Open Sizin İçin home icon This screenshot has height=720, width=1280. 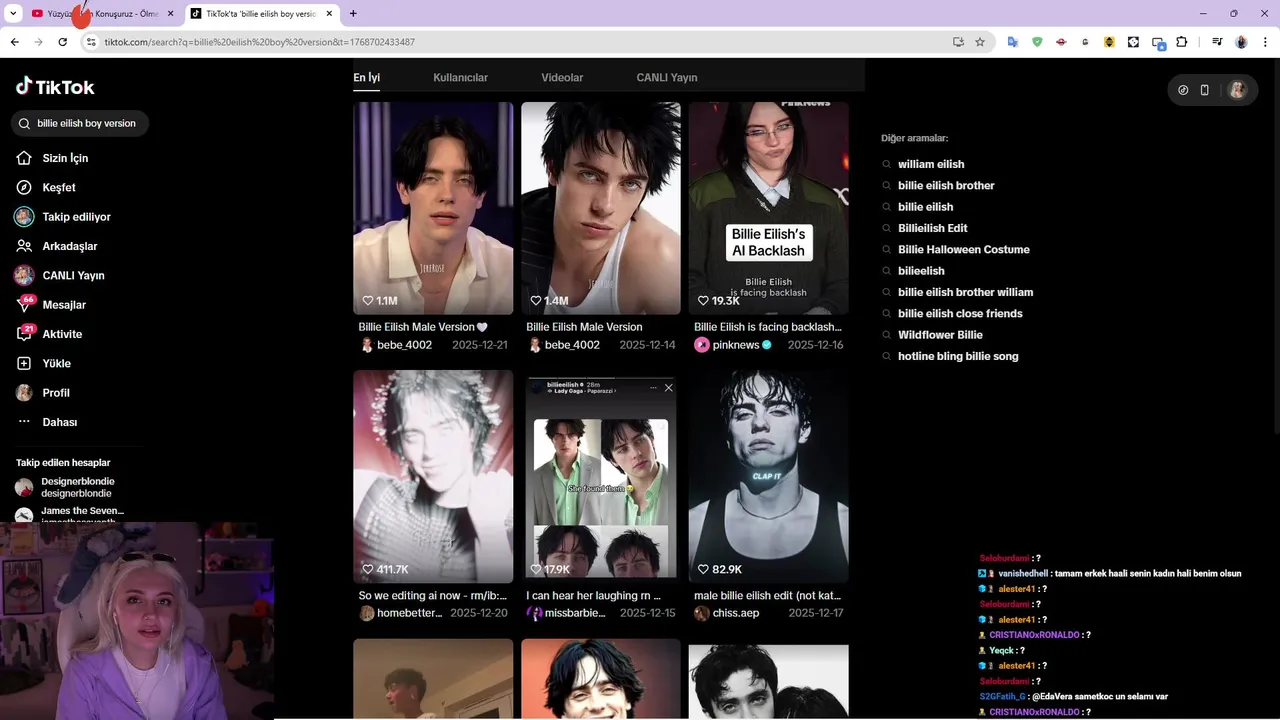pyautogui.click(x=24, y=158)
